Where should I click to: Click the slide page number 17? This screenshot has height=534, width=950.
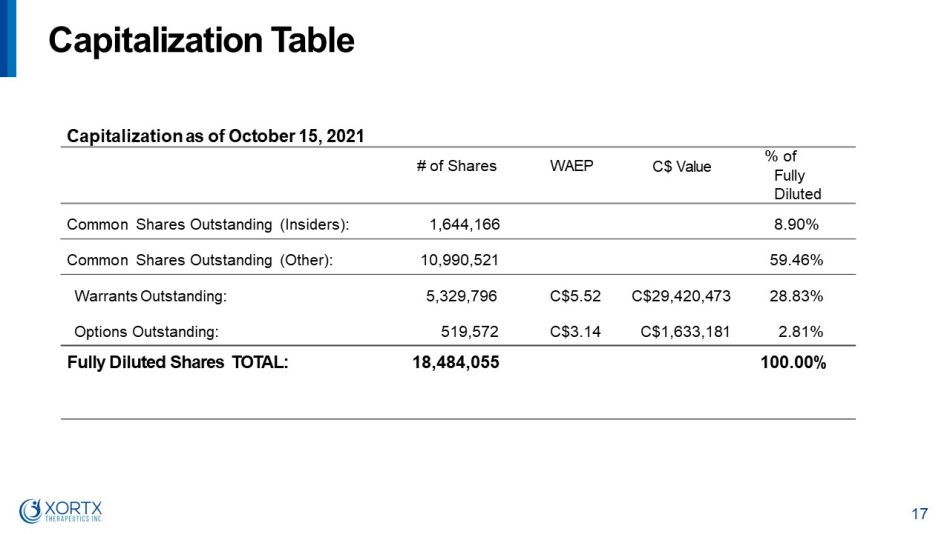[x=920, y=514]
